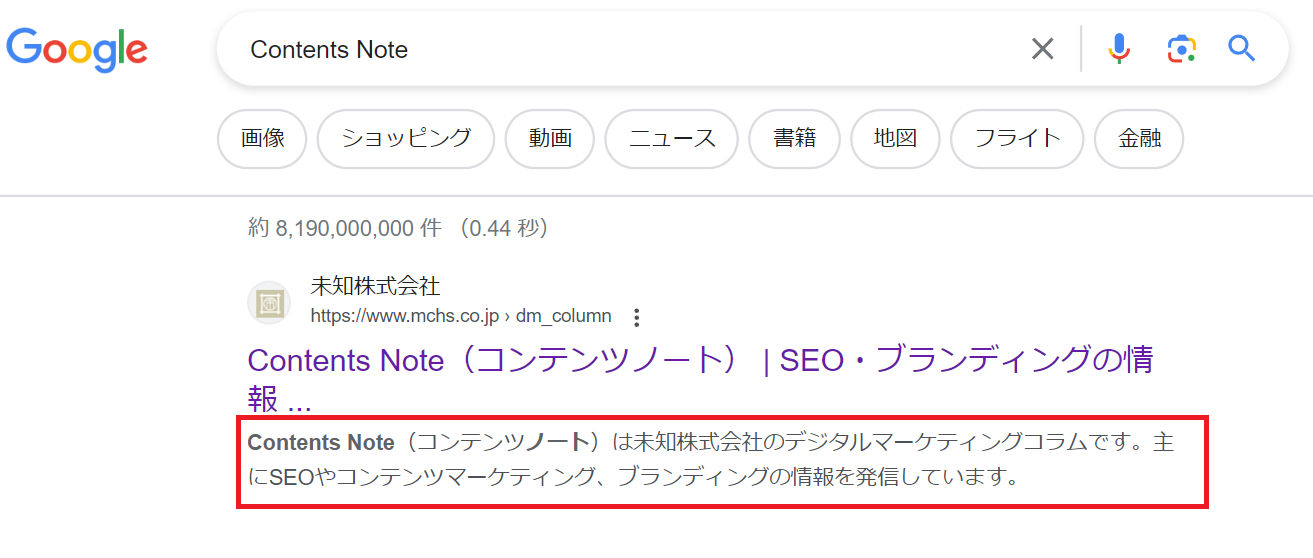
Task: Click the blue magnifier search icon
Action: tap(1242, 49)
